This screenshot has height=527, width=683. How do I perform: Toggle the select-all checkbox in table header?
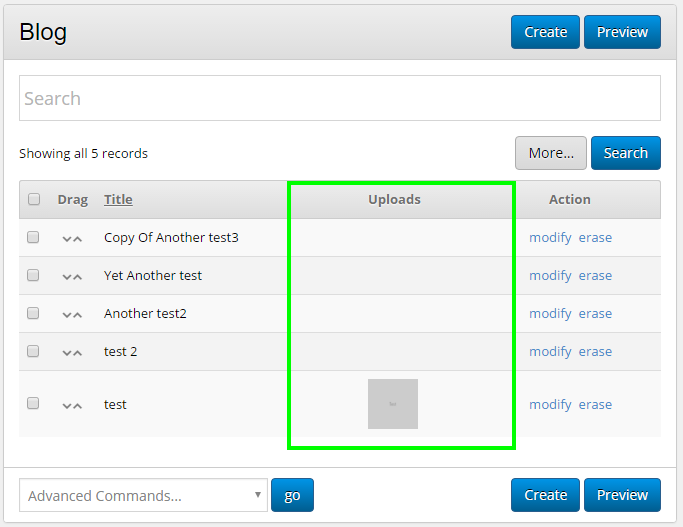34,200
